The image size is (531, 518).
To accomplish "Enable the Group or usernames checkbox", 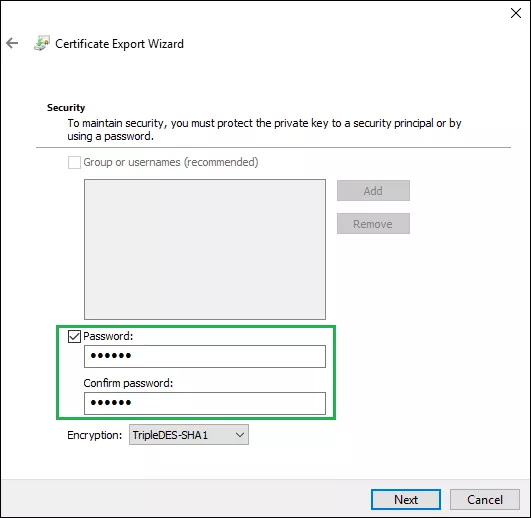I will click(74, 162).
